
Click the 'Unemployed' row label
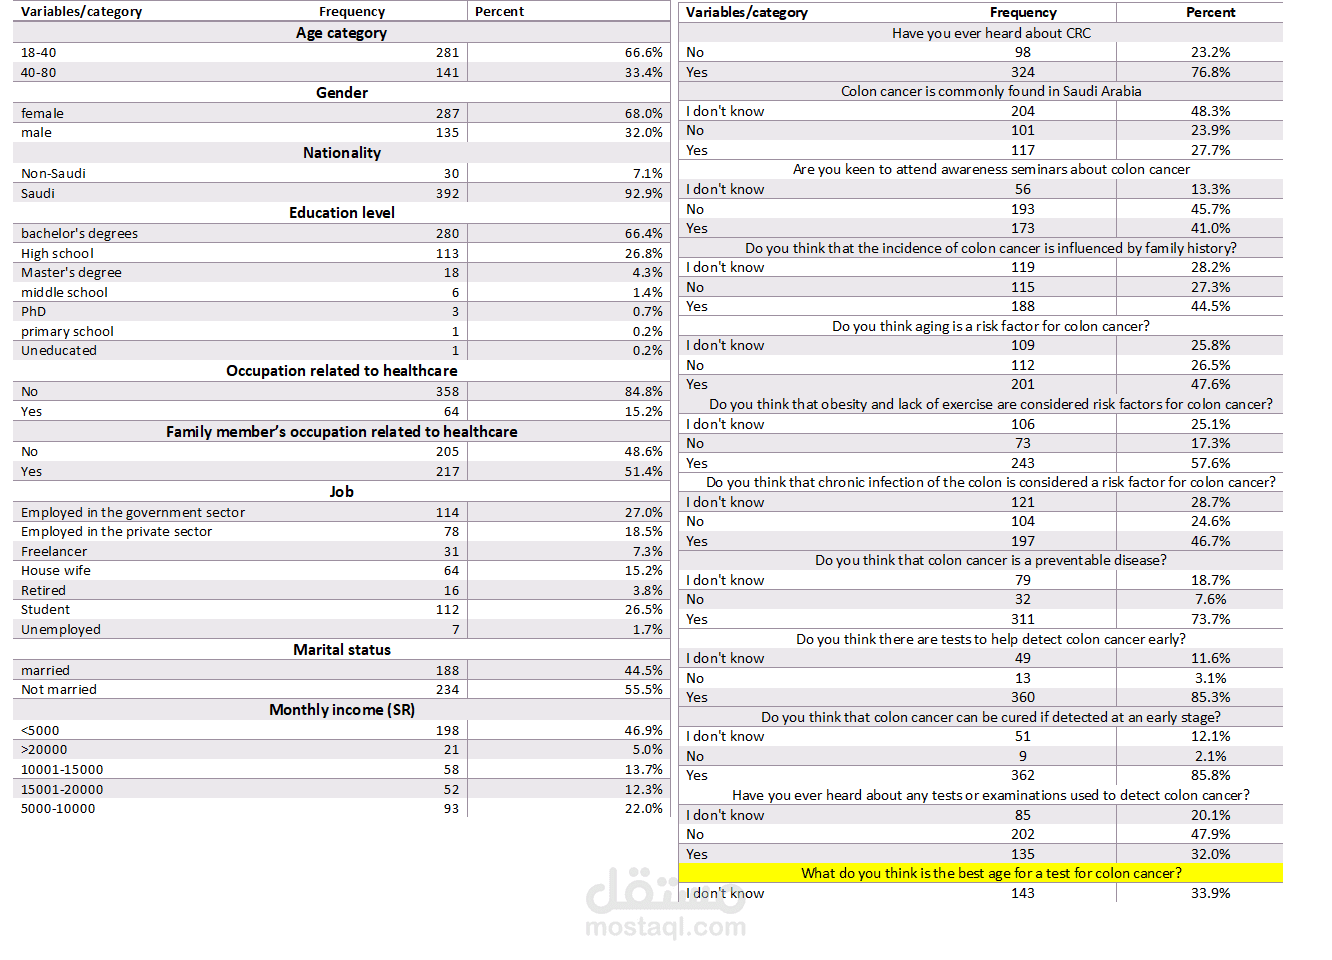61,630
